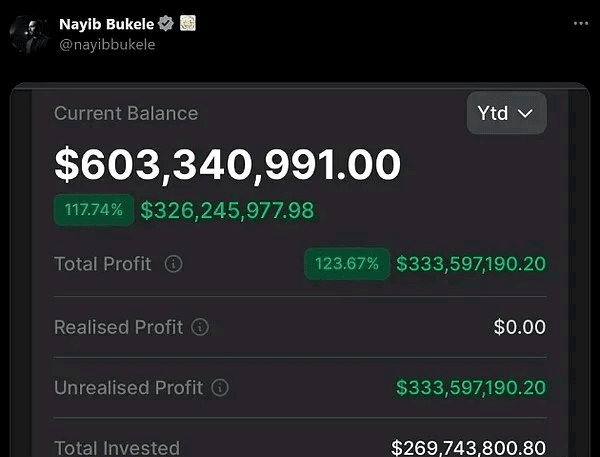Select the $603,340,991.00 current balance figure
Screen dimensions: 600x457
(x=228, y=165)
